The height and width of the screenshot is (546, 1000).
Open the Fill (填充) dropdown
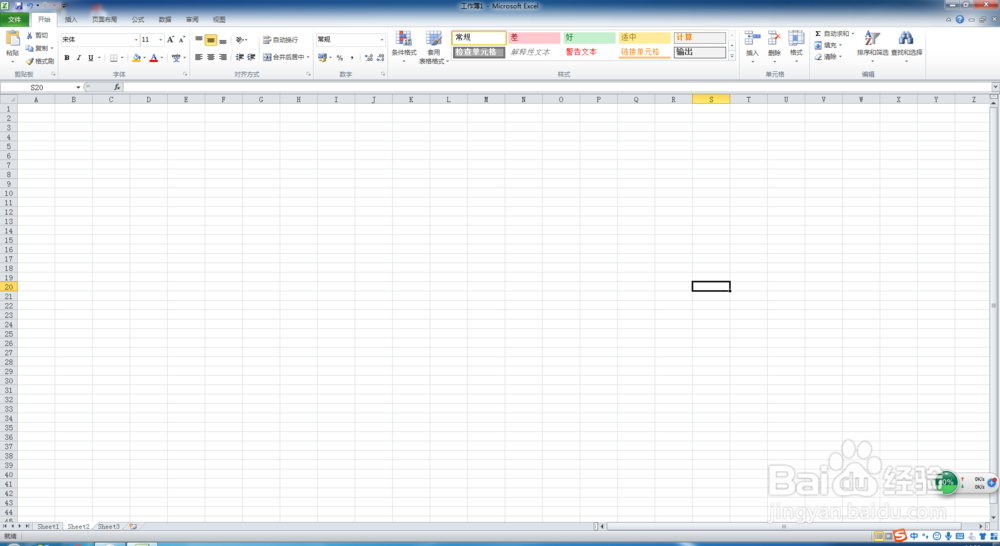pyautogui.click(x=828, y=45)
